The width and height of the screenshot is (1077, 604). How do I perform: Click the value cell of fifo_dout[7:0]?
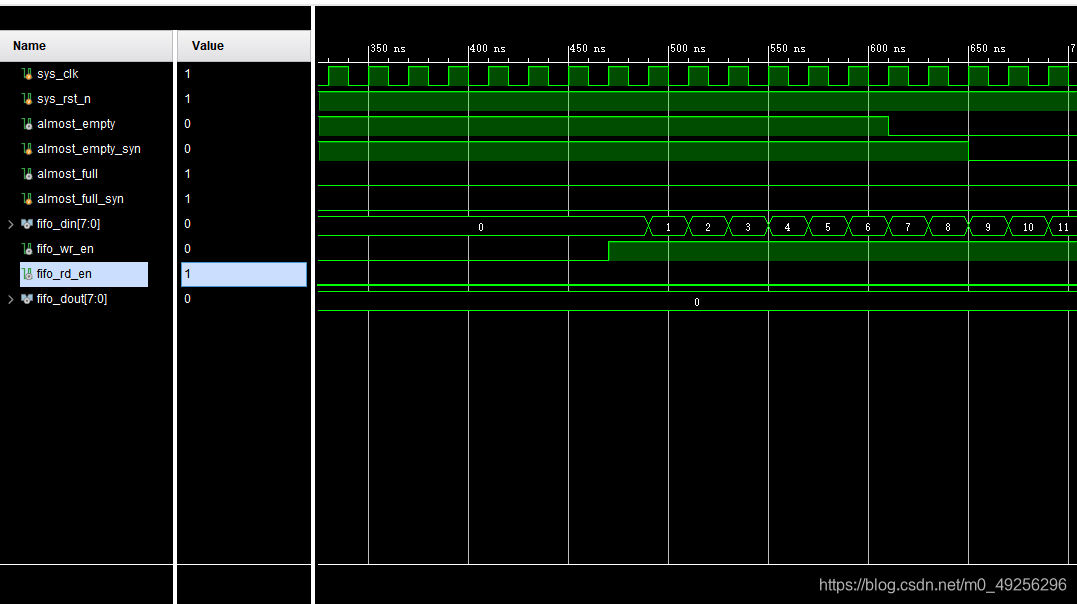point(244,299)
